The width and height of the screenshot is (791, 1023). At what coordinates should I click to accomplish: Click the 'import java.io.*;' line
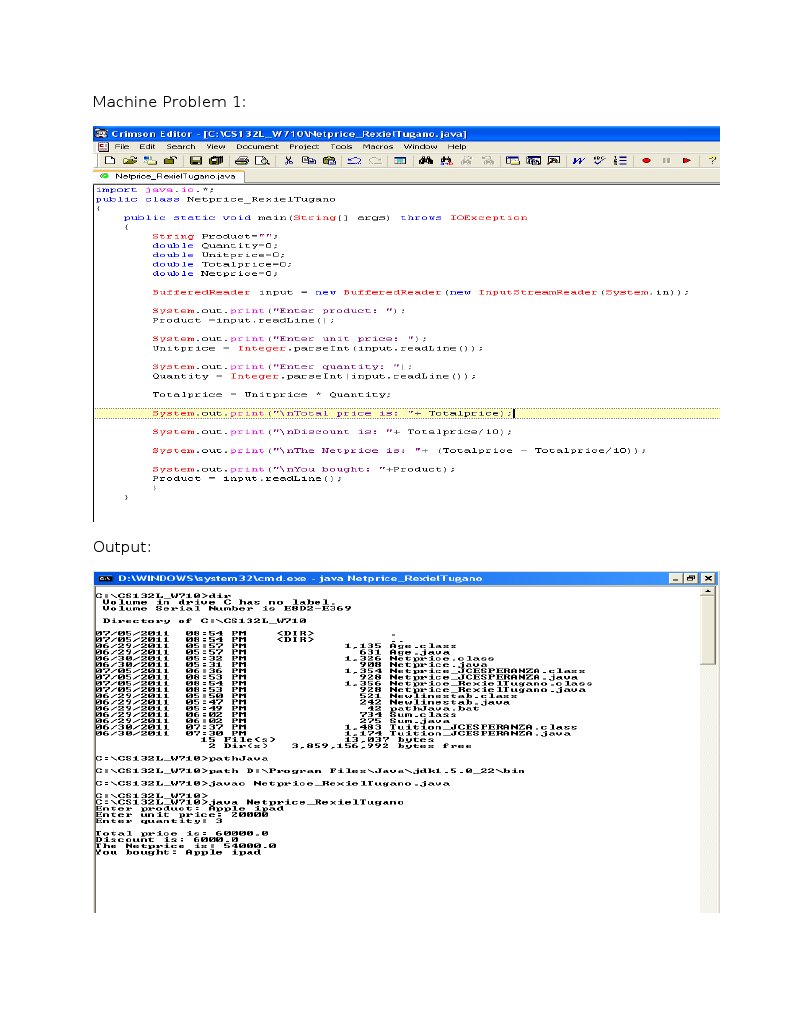pyautogui.click(x=155, y=190)
